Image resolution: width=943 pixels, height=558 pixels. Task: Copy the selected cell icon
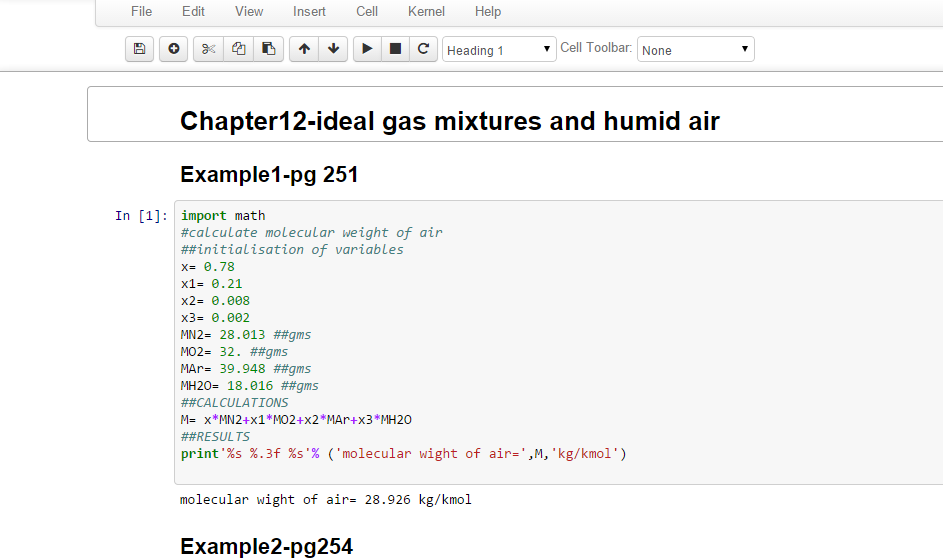point(239,49)
